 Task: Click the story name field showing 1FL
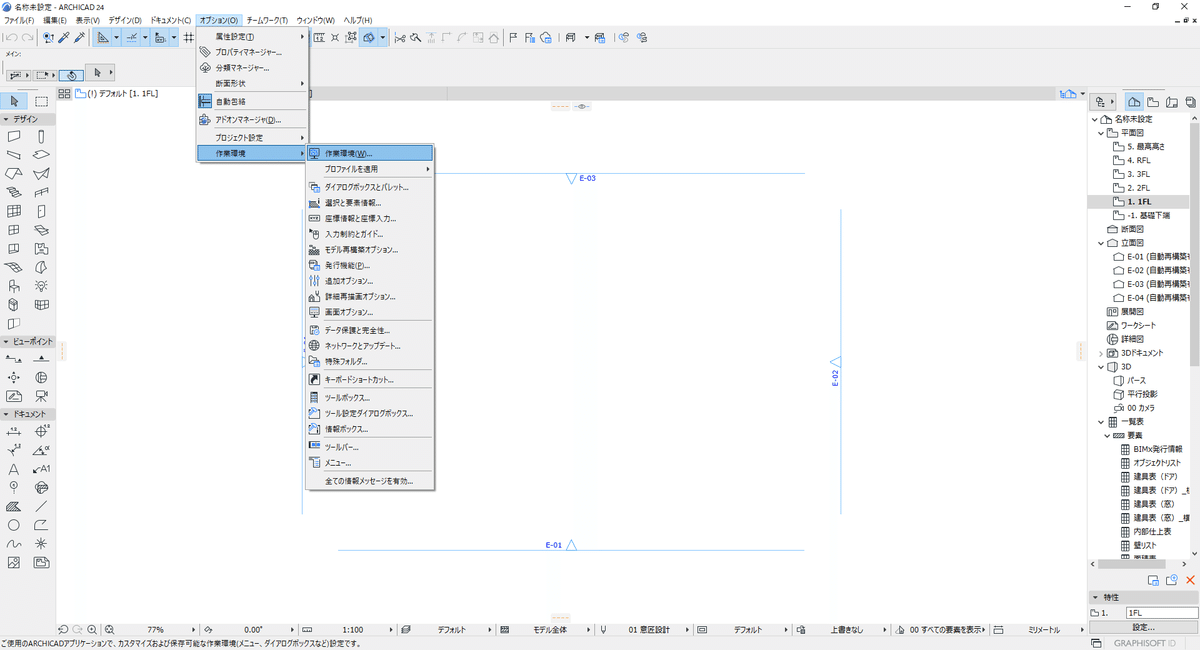pos(1160,612)
